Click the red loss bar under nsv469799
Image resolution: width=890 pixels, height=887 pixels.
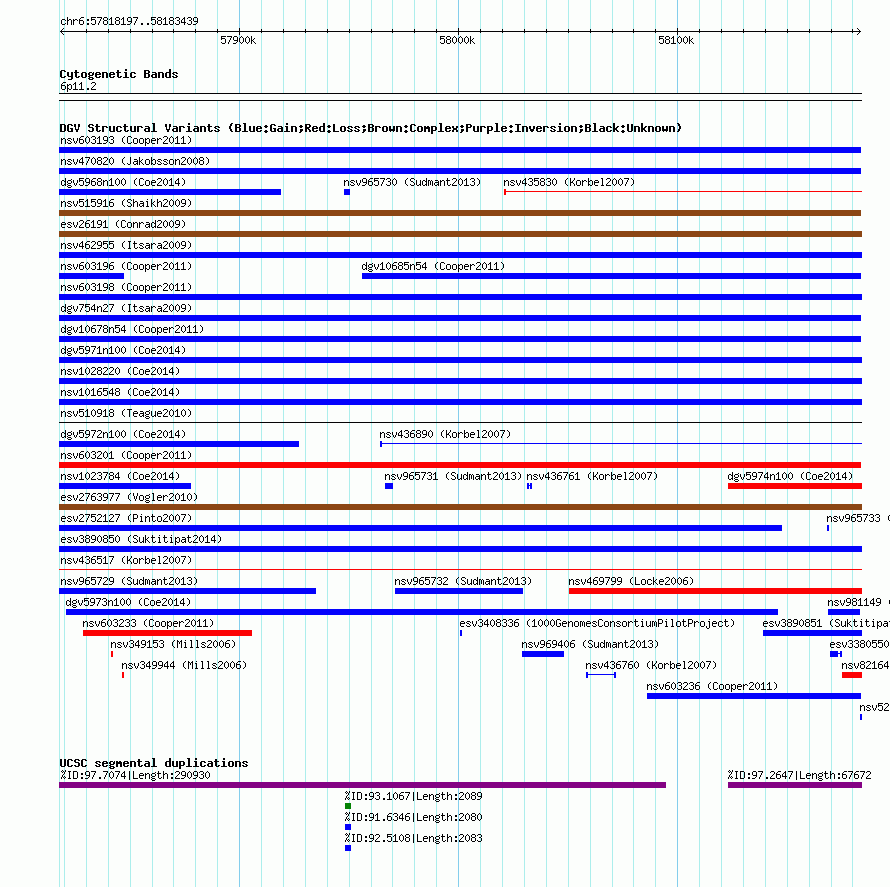coord(715,591)
